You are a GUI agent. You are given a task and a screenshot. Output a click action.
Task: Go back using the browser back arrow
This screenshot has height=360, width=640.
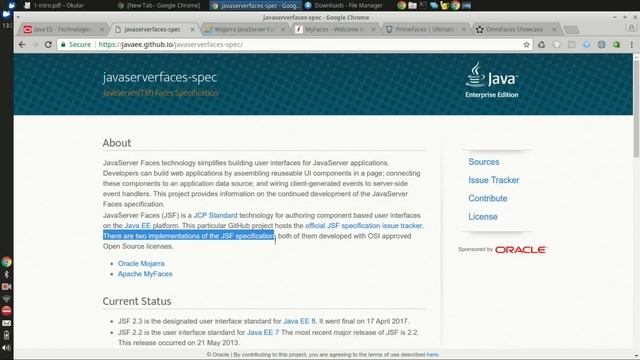[x=22, y=44]
